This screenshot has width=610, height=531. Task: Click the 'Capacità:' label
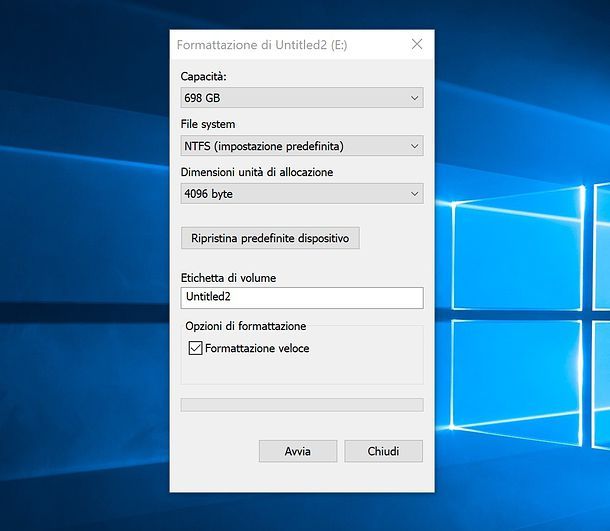[203, 77]
